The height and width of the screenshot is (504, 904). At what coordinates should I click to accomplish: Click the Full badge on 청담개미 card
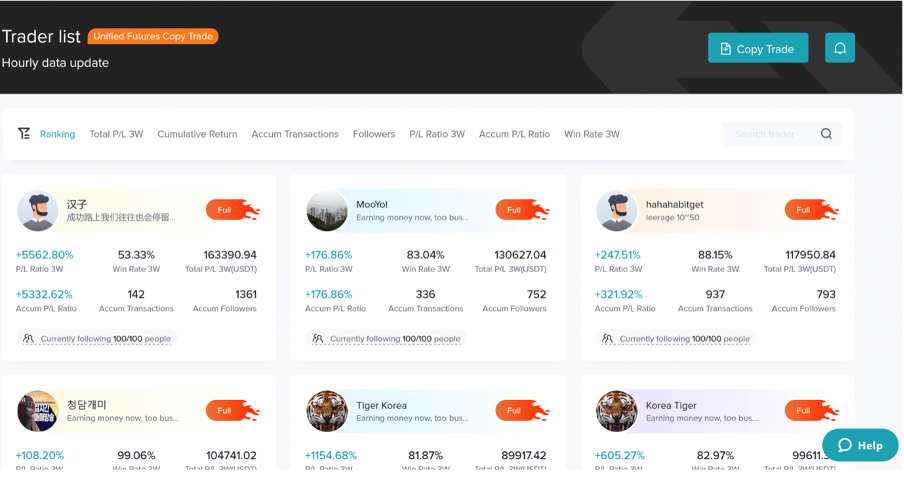232,411
